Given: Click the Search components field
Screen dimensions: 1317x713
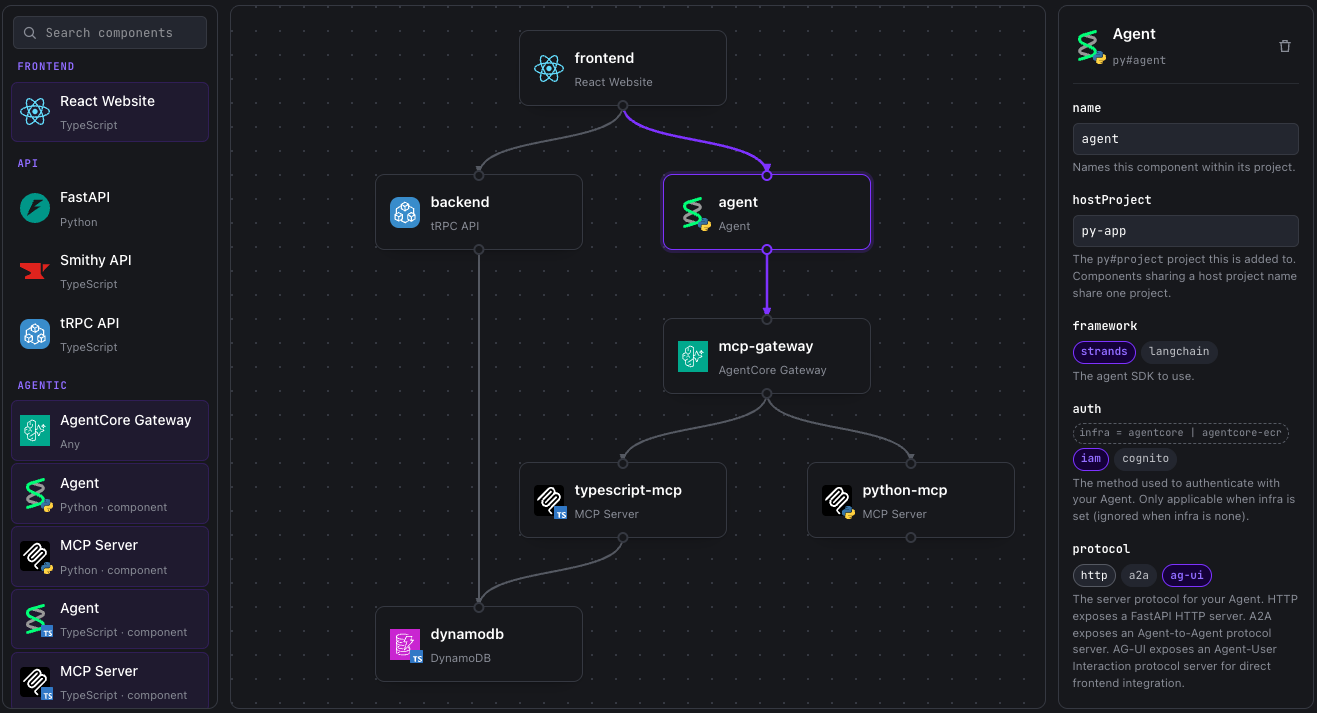Looking at the screenshot, I should click(x=110, y=33).
